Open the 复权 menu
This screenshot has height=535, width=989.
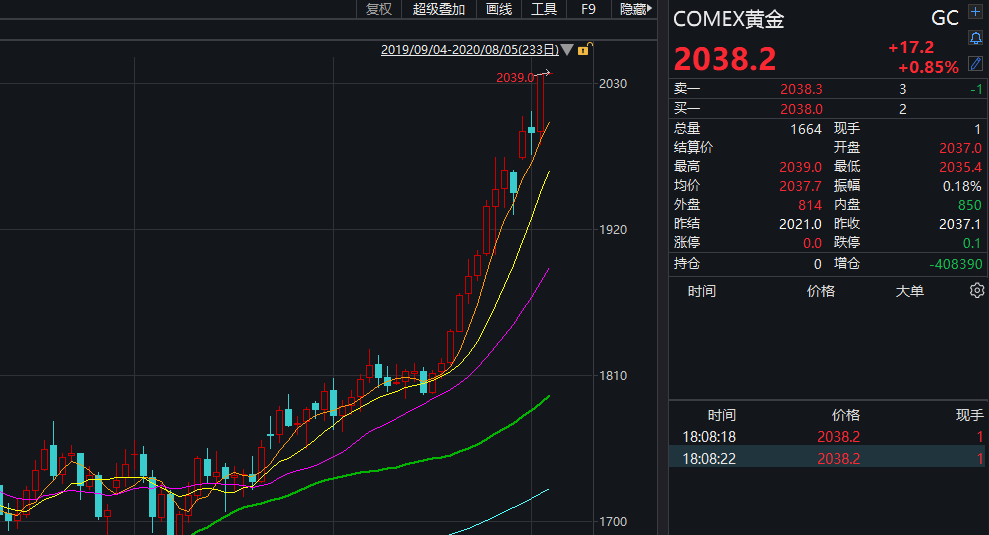(379, 9)
